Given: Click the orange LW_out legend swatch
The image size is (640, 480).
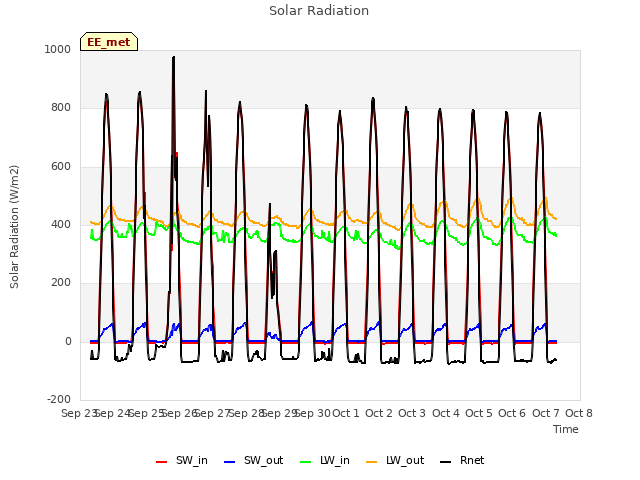Looking at the screenshot, I should tap(372, 462).
